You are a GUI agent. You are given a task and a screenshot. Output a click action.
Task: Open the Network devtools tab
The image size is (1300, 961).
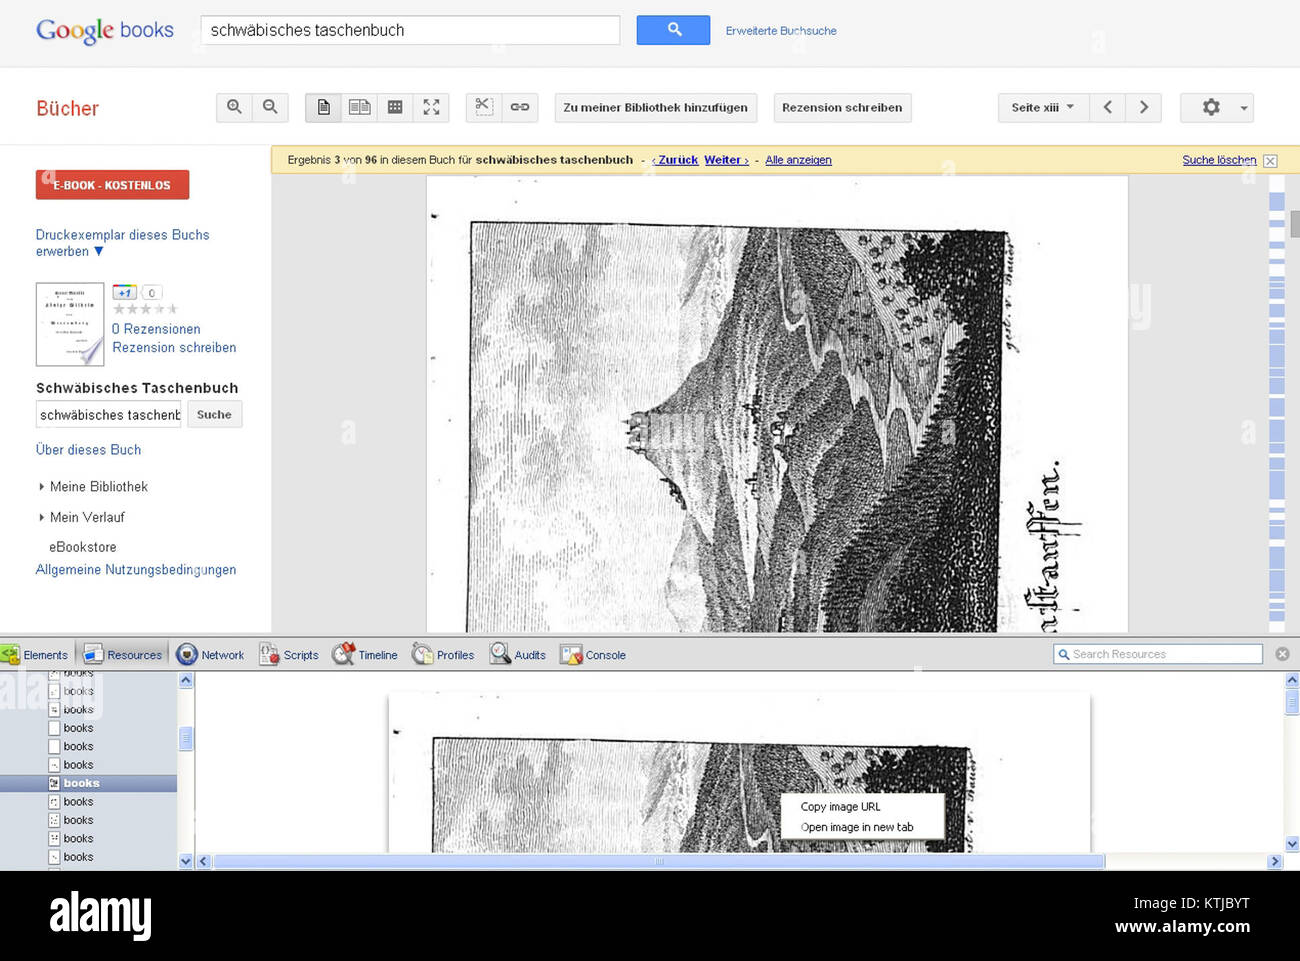(210, 655)
